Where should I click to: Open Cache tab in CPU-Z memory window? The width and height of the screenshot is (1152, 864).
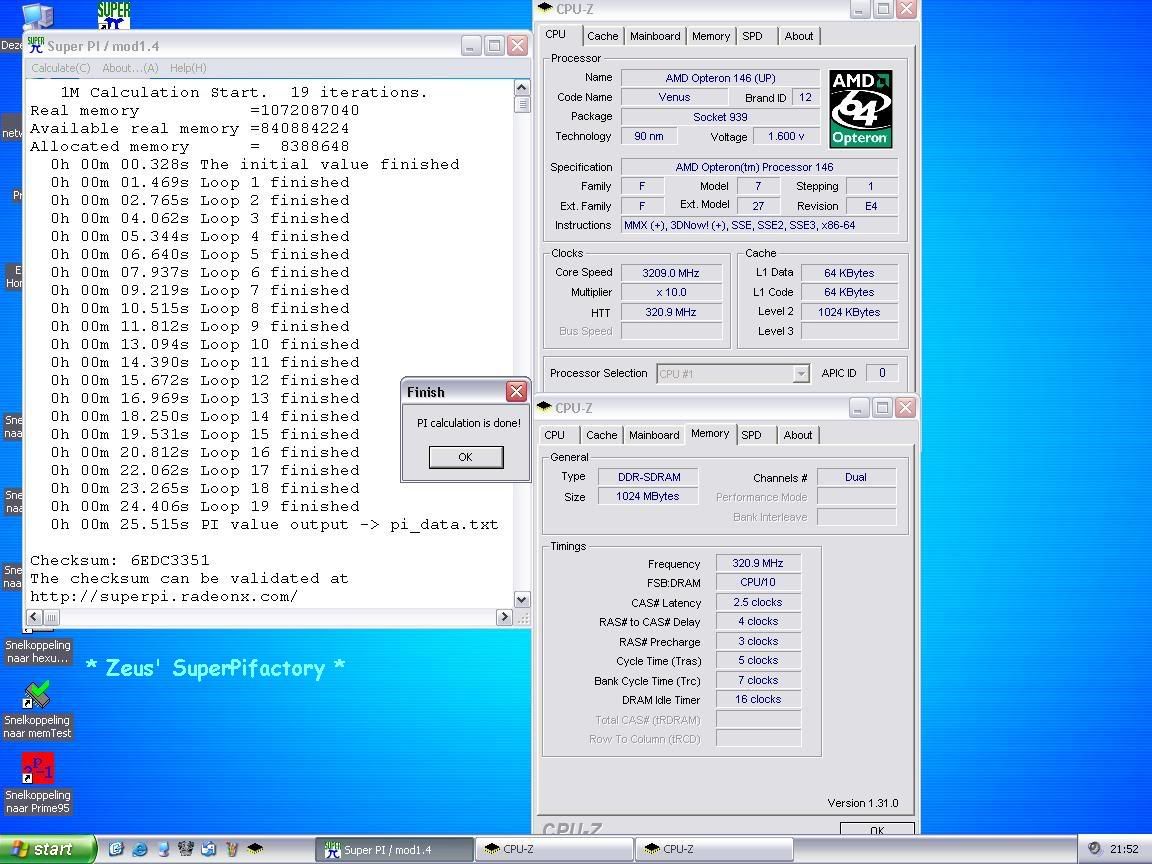(602, 435)
